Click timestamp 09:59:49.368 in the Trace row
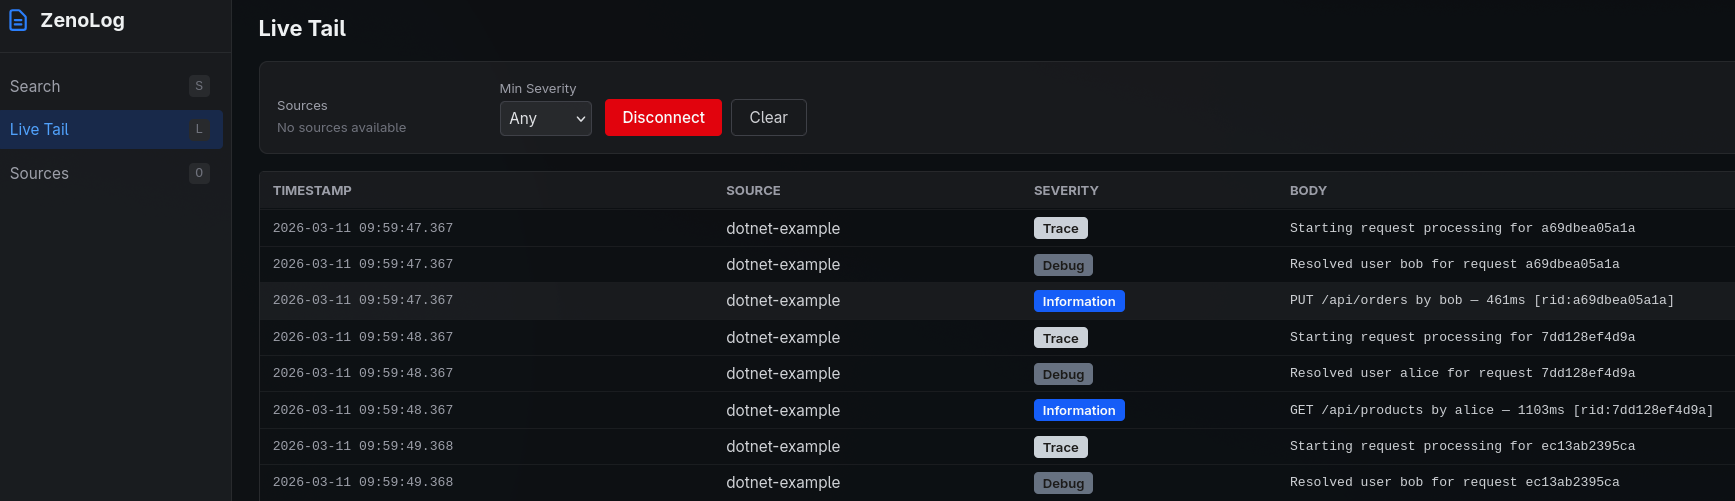 tap(363, 446)
